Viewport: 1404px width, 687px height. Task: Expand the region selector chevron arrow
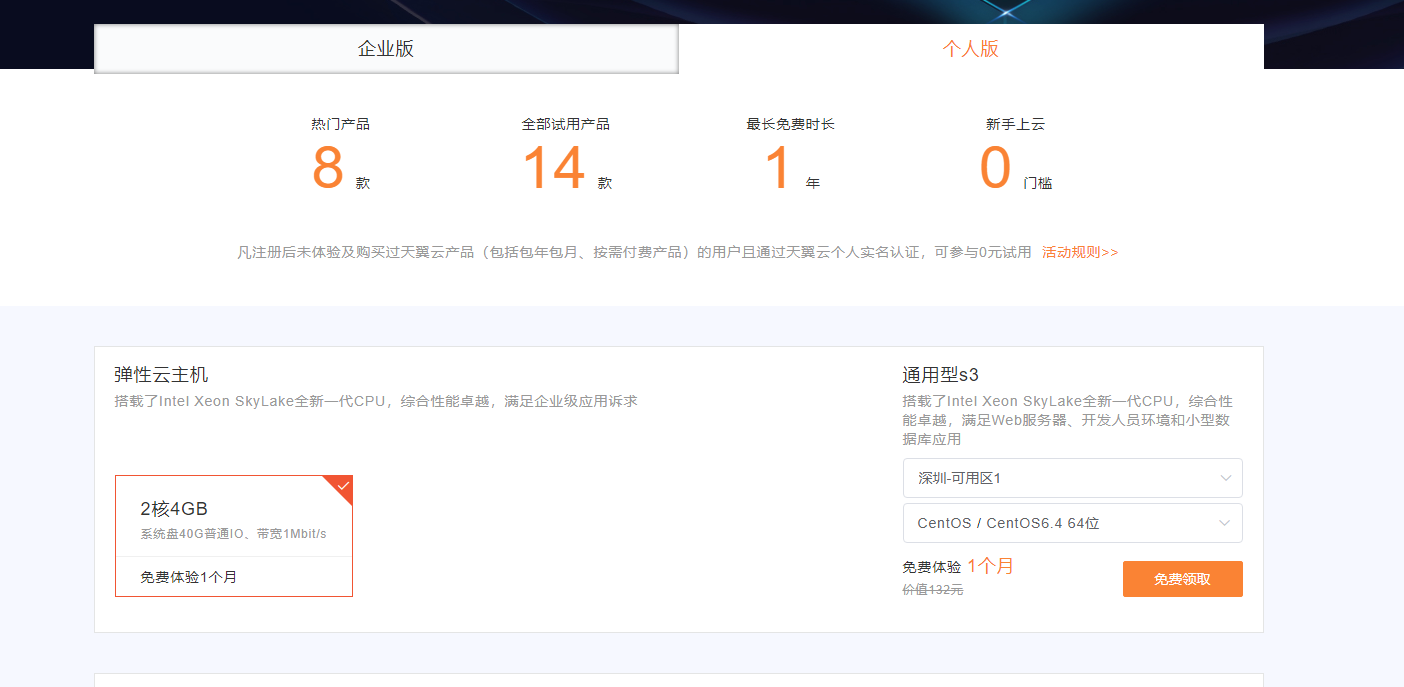click(1224, 478)
